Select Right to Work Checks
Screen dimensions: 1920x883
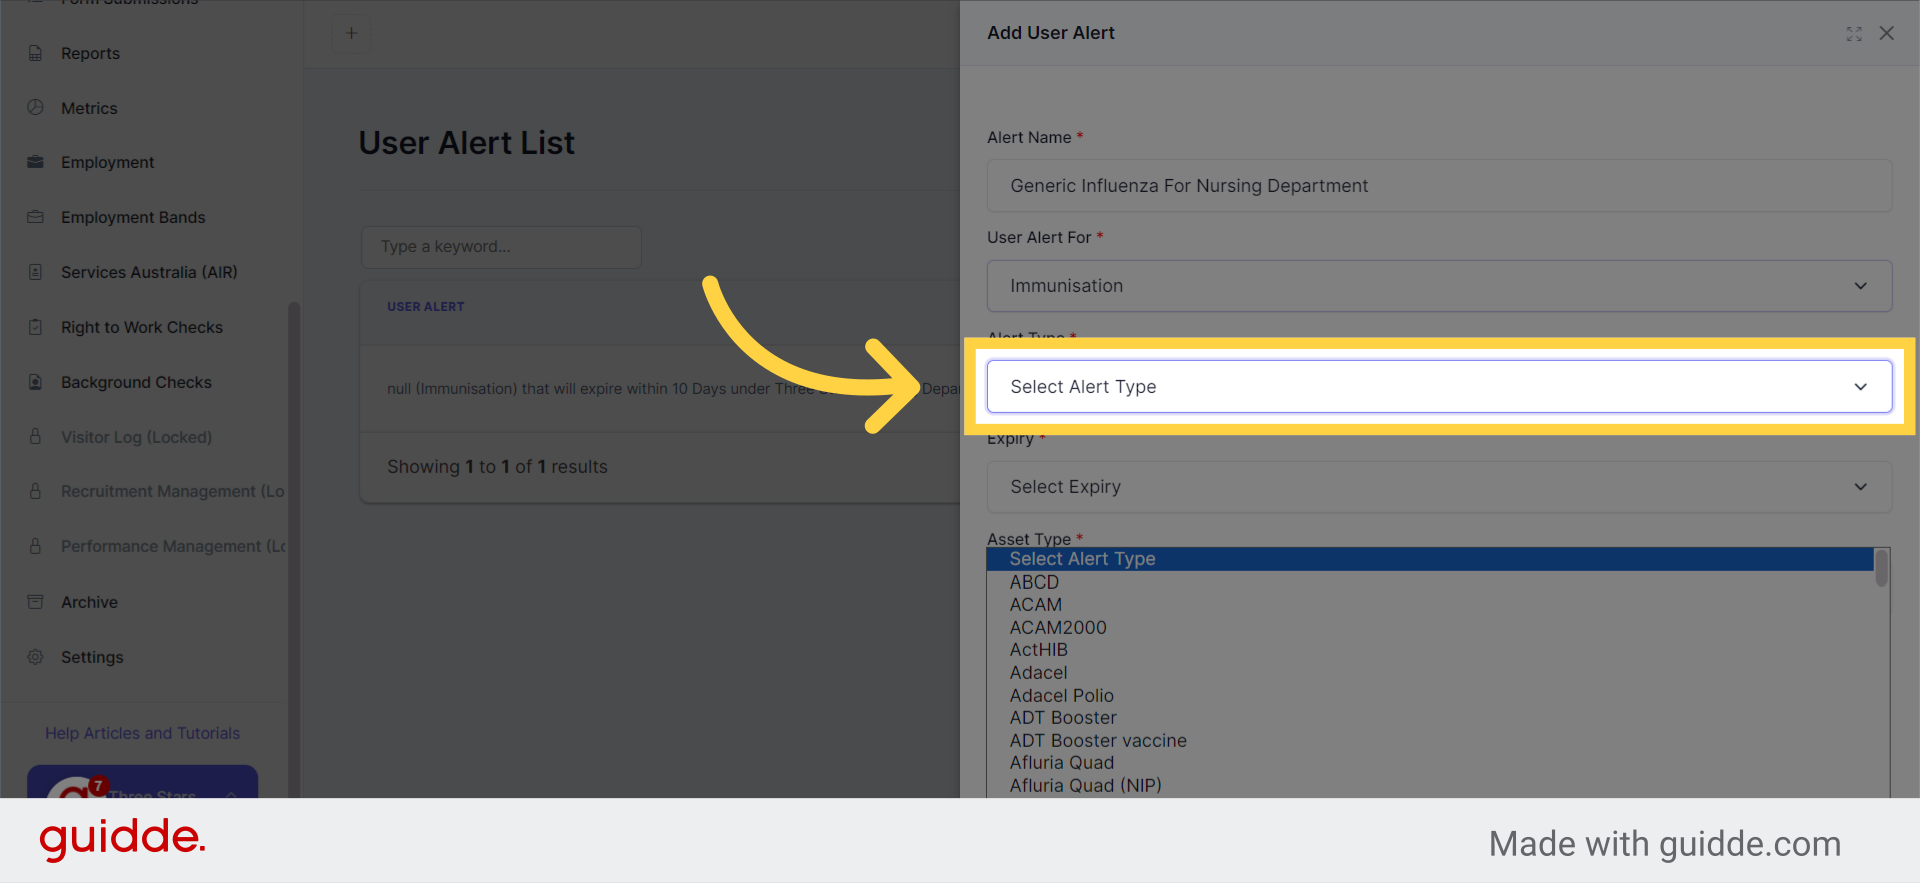click(142, 327)
